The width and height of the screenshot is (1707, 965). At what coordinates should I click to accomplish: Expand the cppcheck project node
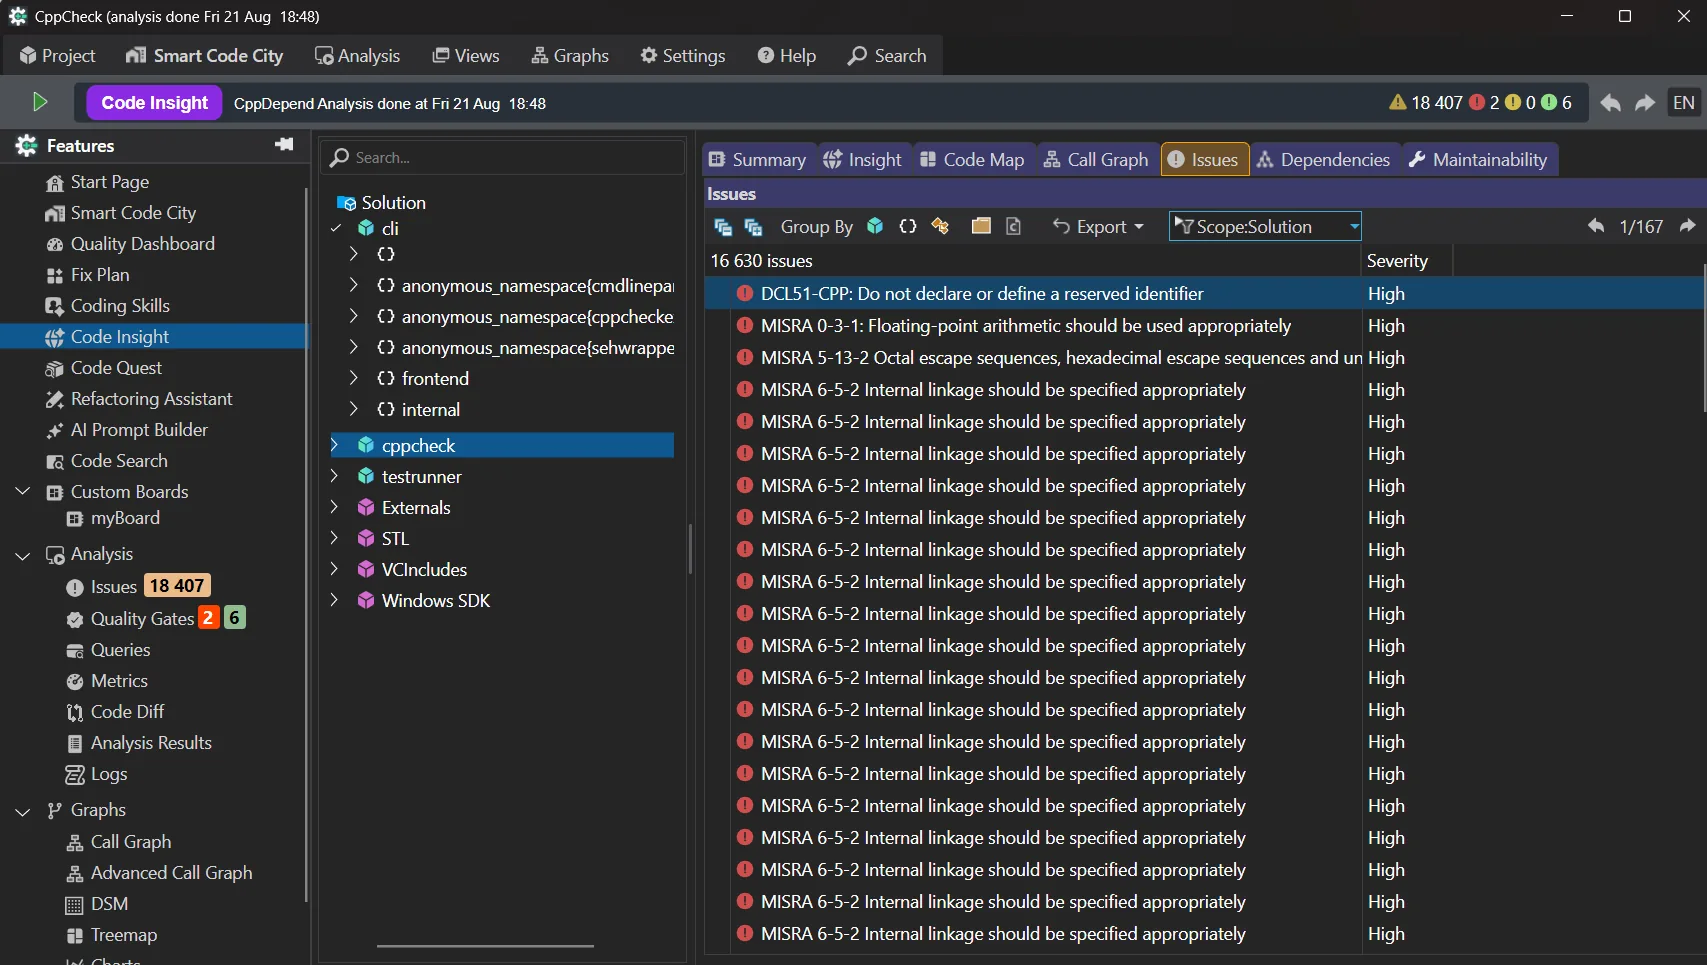coord(336,445)
